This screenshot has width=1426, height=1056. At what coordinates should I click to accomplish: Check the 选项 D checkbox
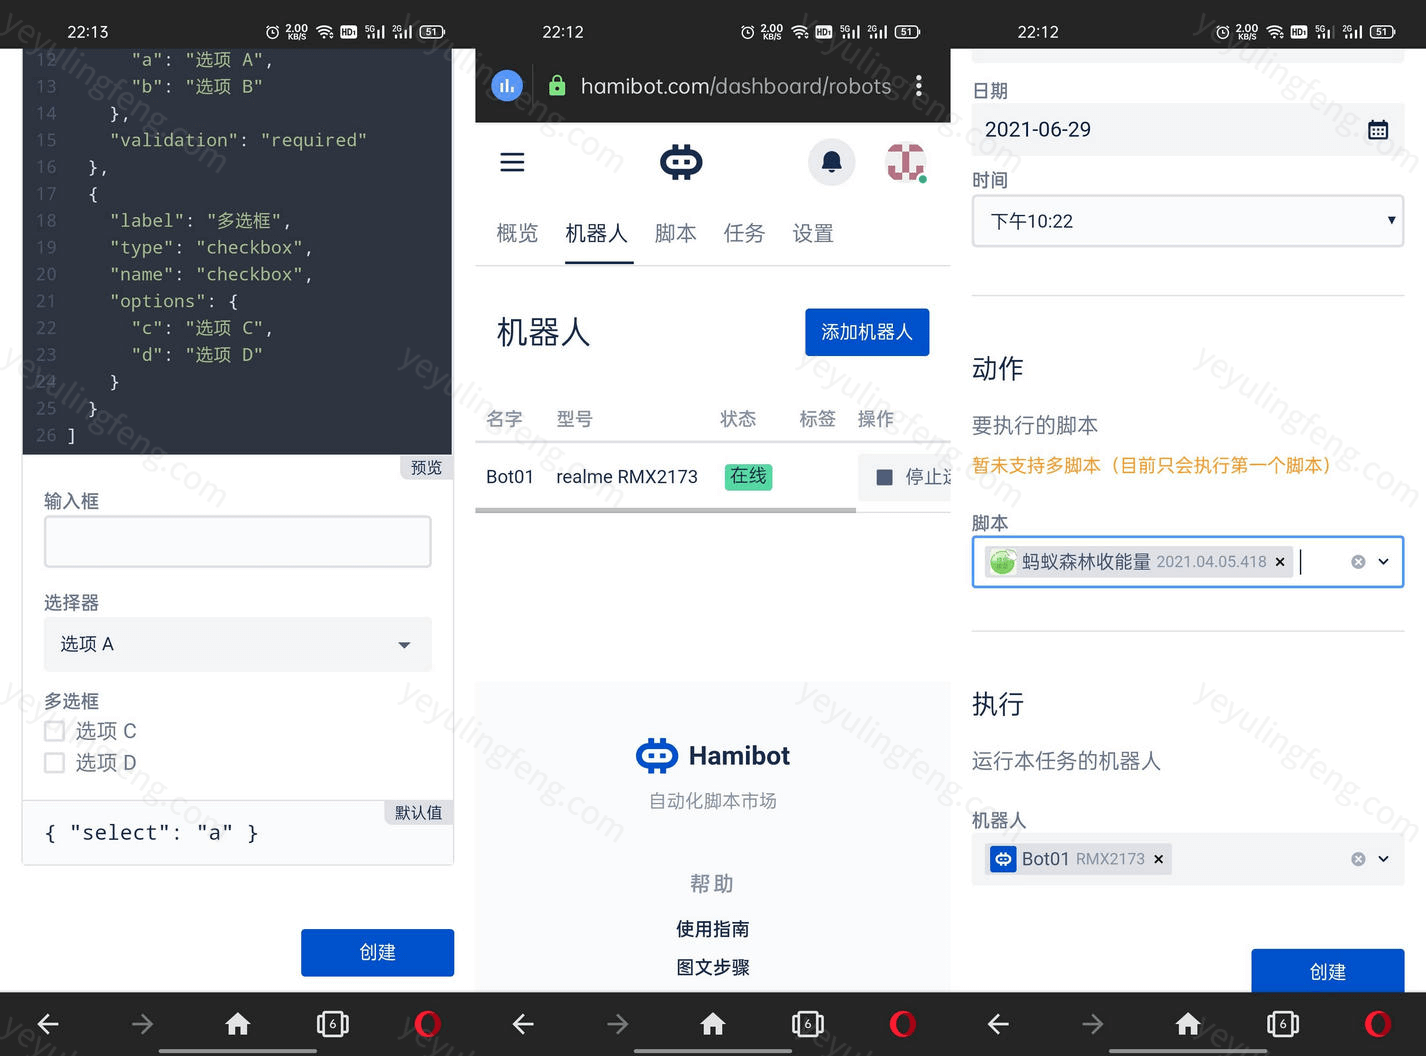55,763
